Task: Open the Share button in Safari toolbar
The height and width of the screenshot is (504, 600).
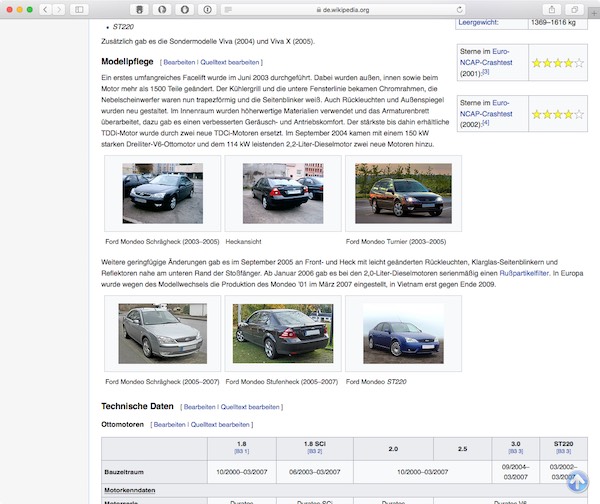Action: tap(552, 10)
